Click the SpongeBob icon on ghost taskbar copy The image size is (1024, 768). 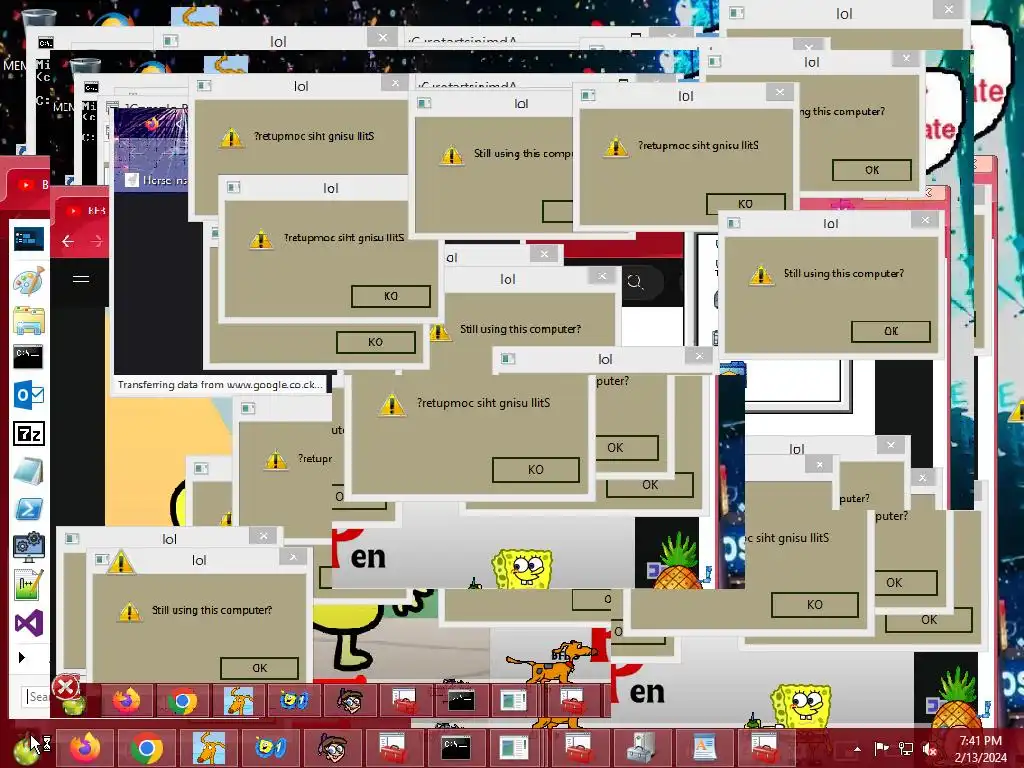coord(293,701)
